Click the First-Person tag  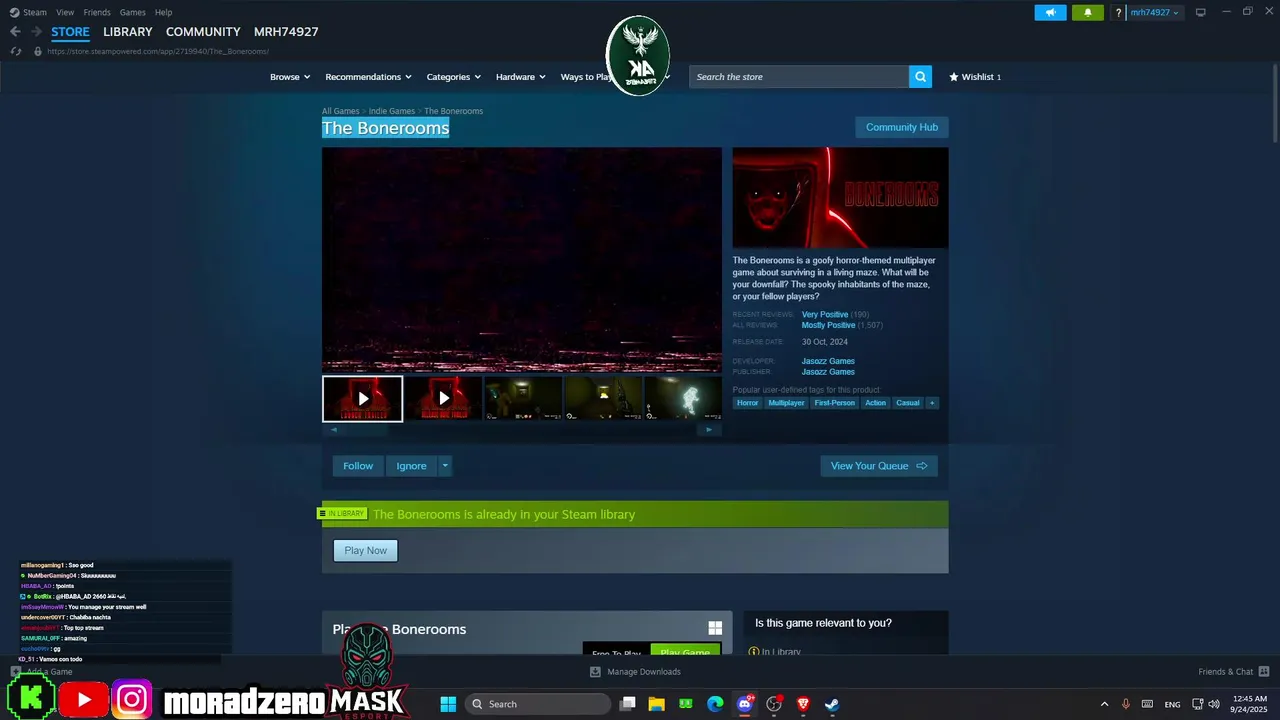(x=835, y=403)
